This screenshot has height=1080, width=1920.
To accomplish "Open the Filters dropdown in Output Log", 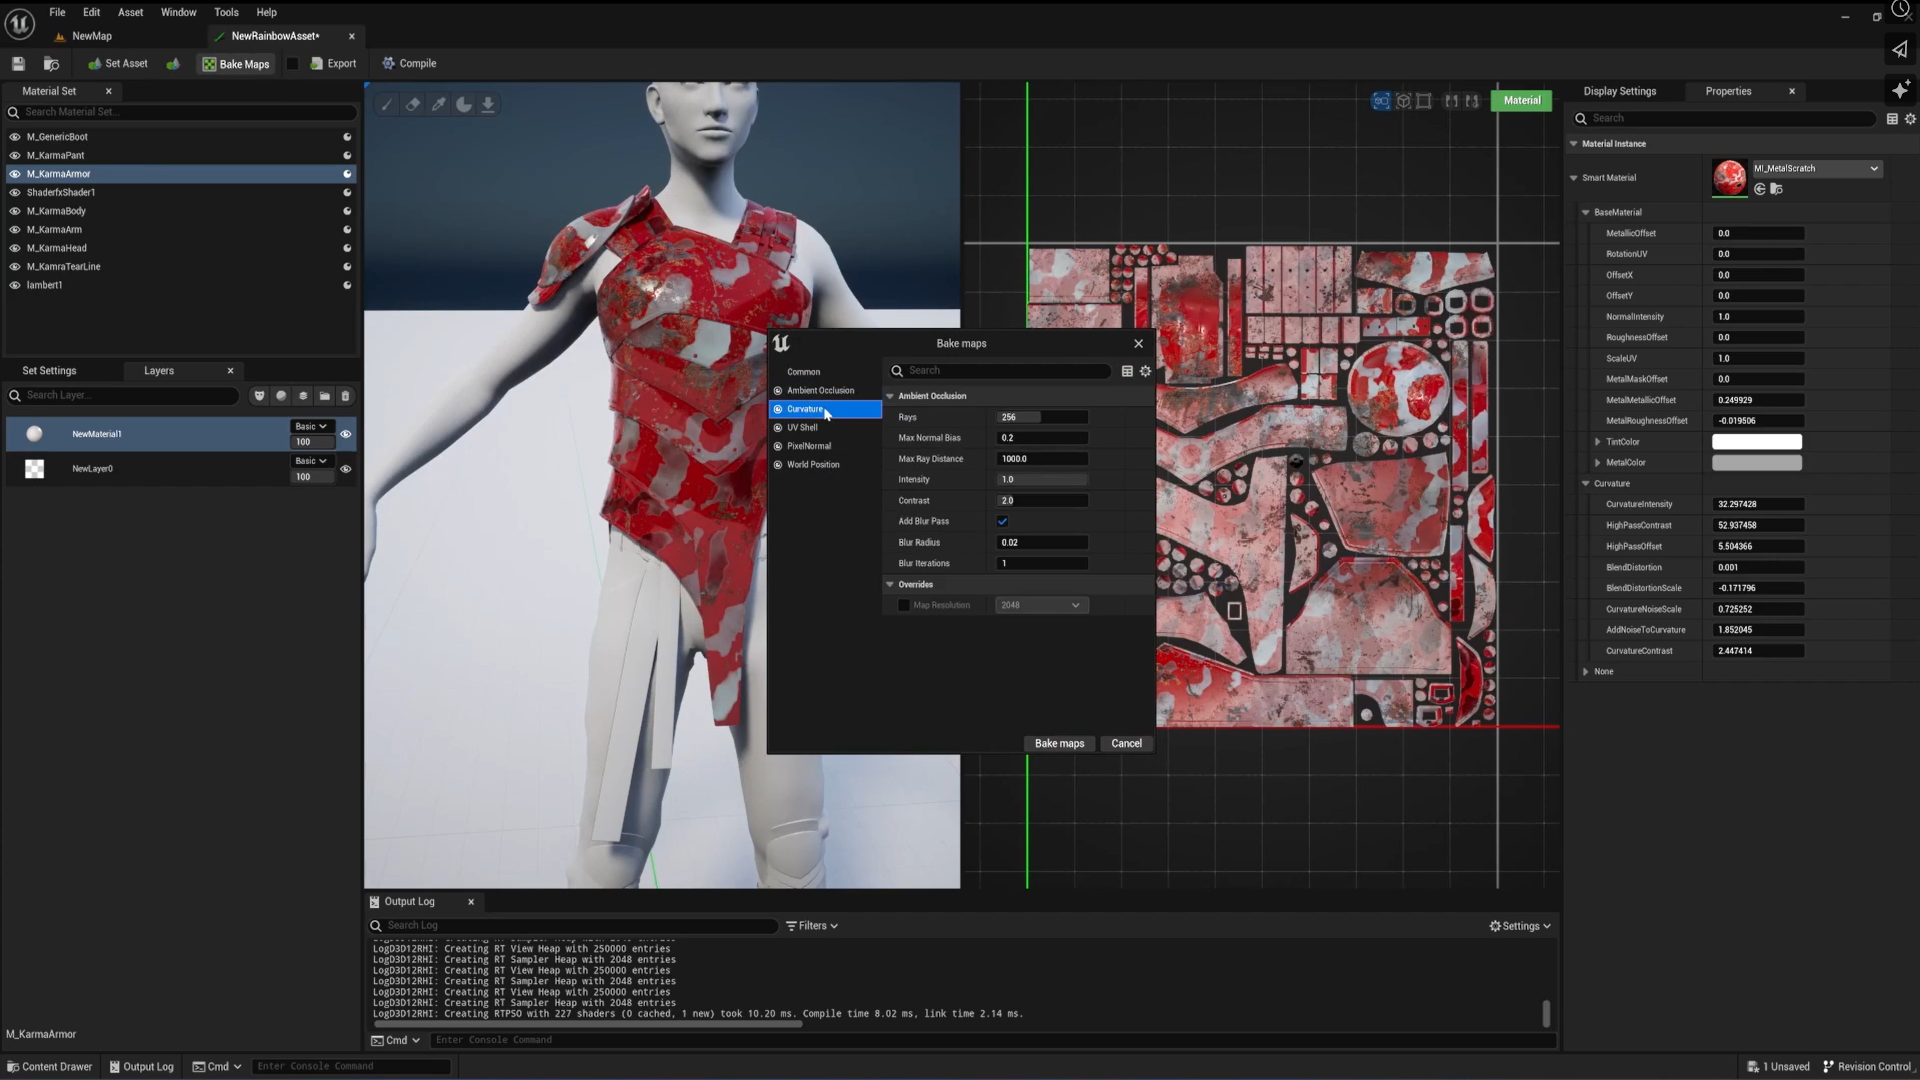I will tap(812, 926).
